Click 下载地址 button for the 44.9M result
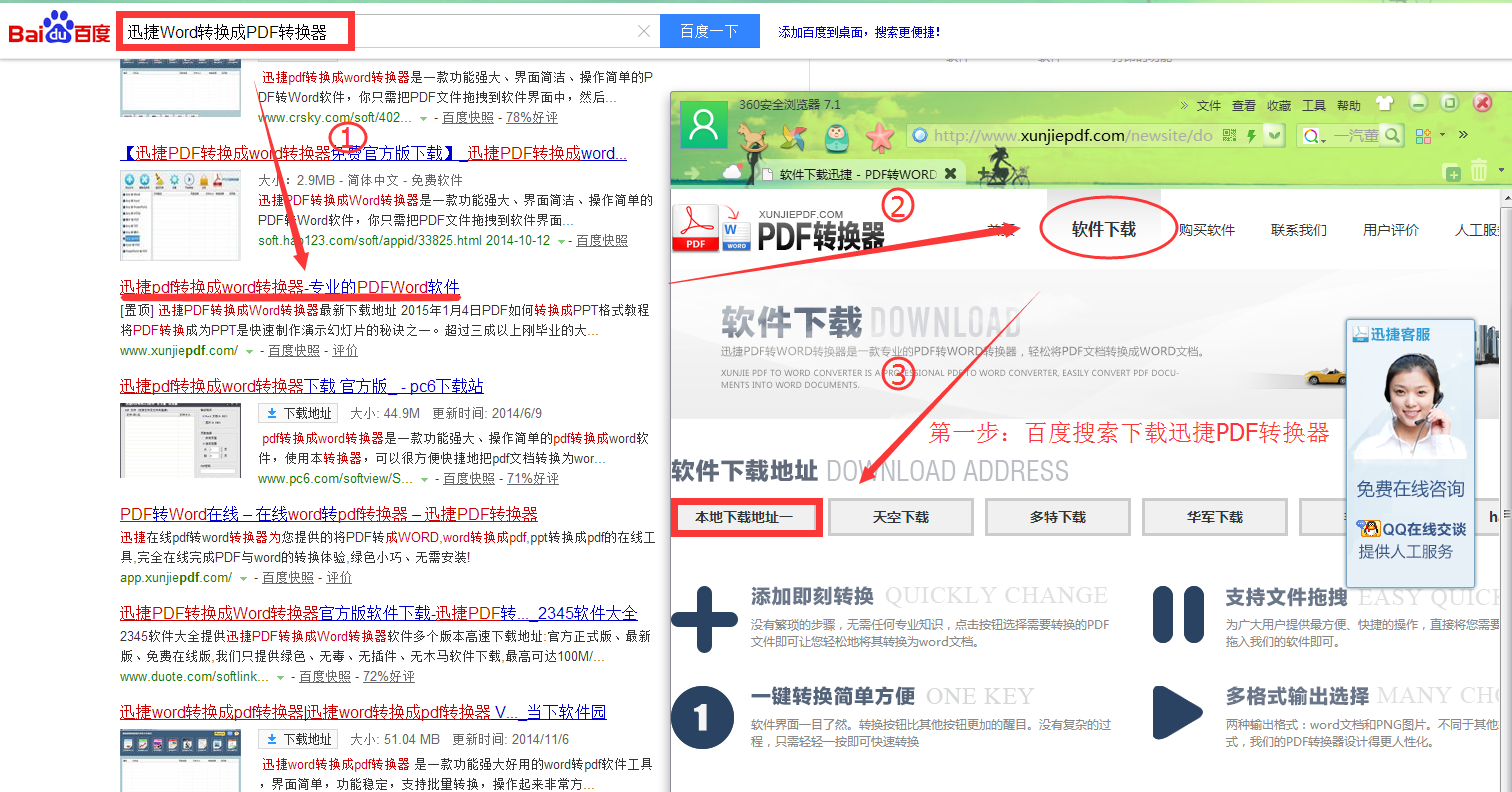Image resolution: width=1512 pixels, height=792 pixels. [x=298, y=413]
